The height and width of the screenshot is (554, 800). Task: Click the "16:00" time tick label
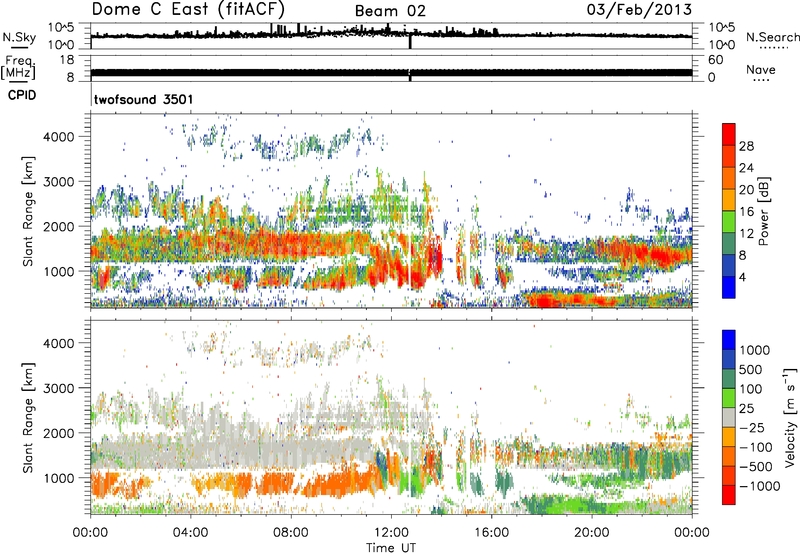491,533
